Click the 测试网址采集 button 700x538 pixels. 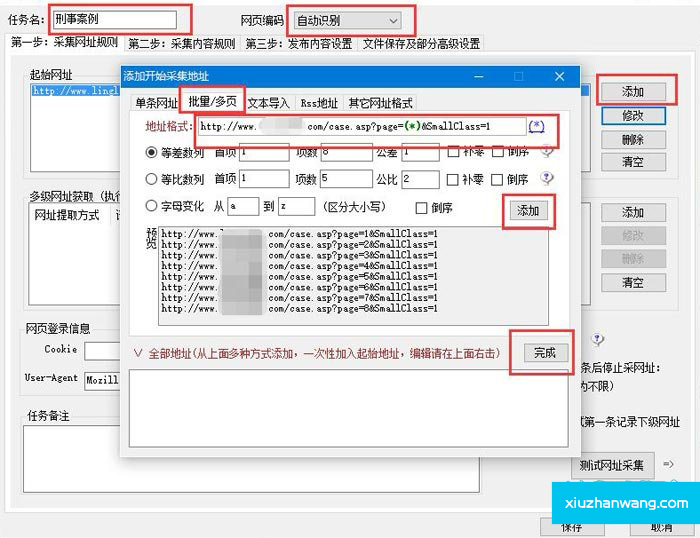coord(614,465)
